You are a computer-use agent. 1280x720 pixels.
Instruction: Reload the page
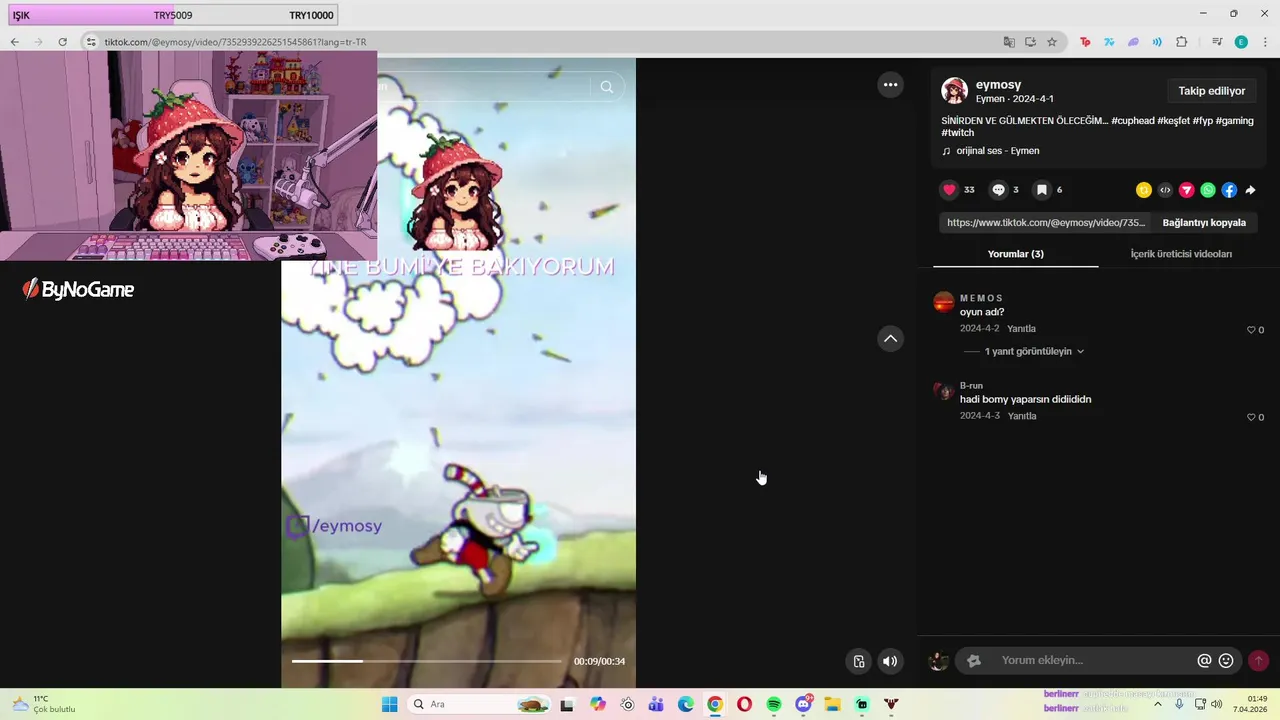coord(62,42)
